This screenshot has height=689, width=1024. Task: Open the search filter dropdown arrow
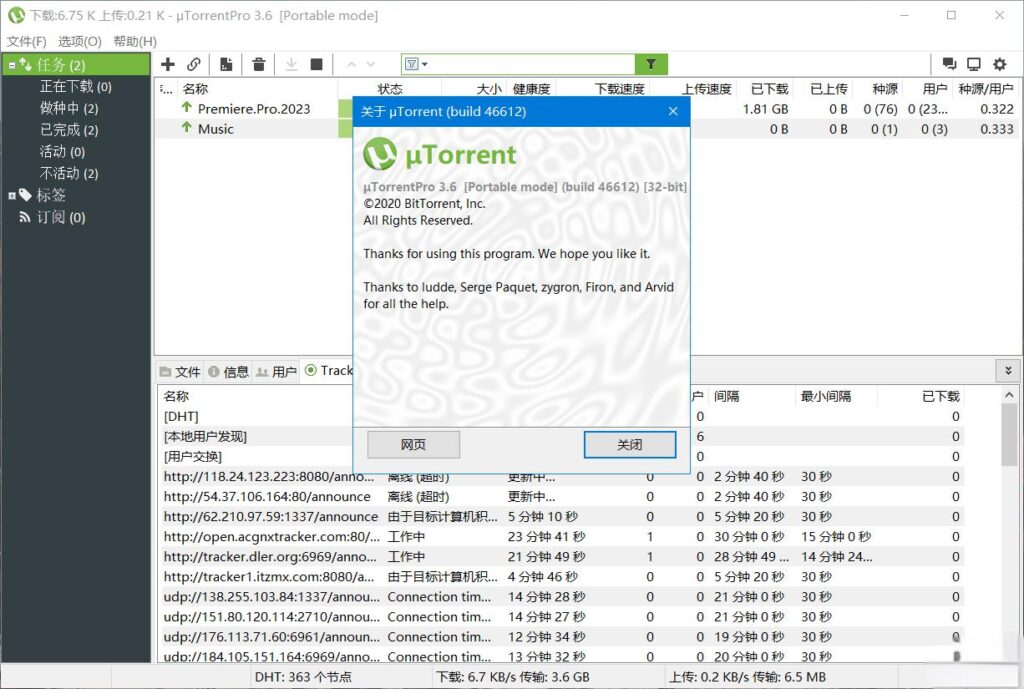click(425, 64)
